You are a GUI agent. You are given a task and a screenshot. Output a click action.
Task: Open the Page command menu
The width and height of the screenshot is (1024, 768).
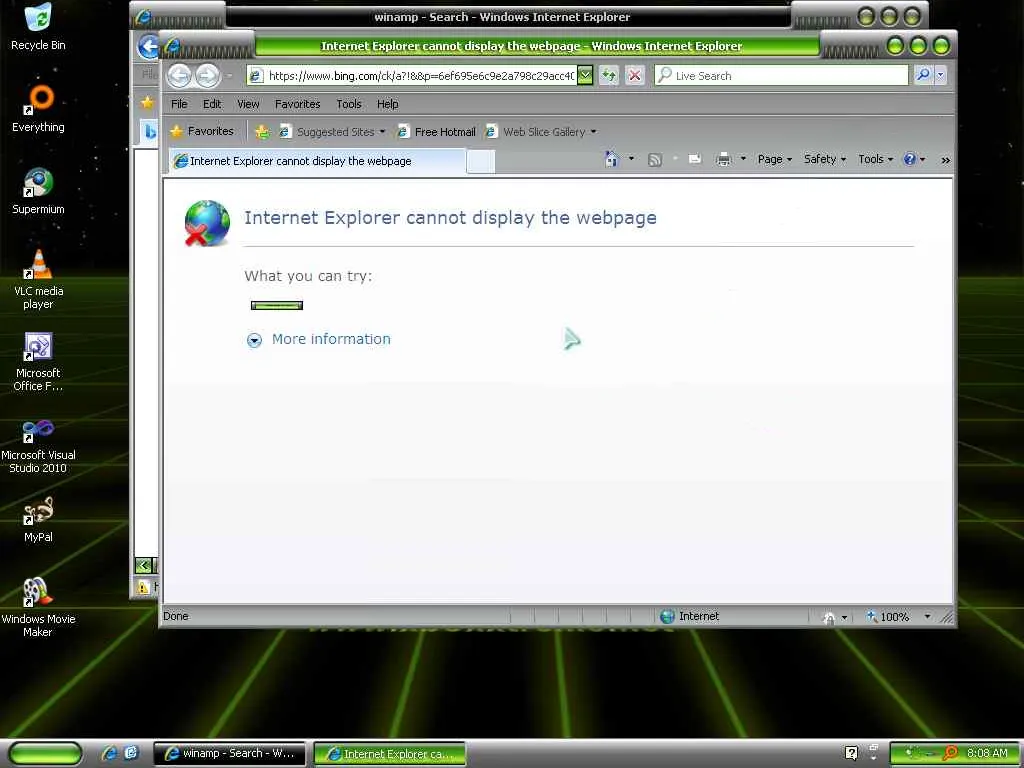[x=775, y=159]
